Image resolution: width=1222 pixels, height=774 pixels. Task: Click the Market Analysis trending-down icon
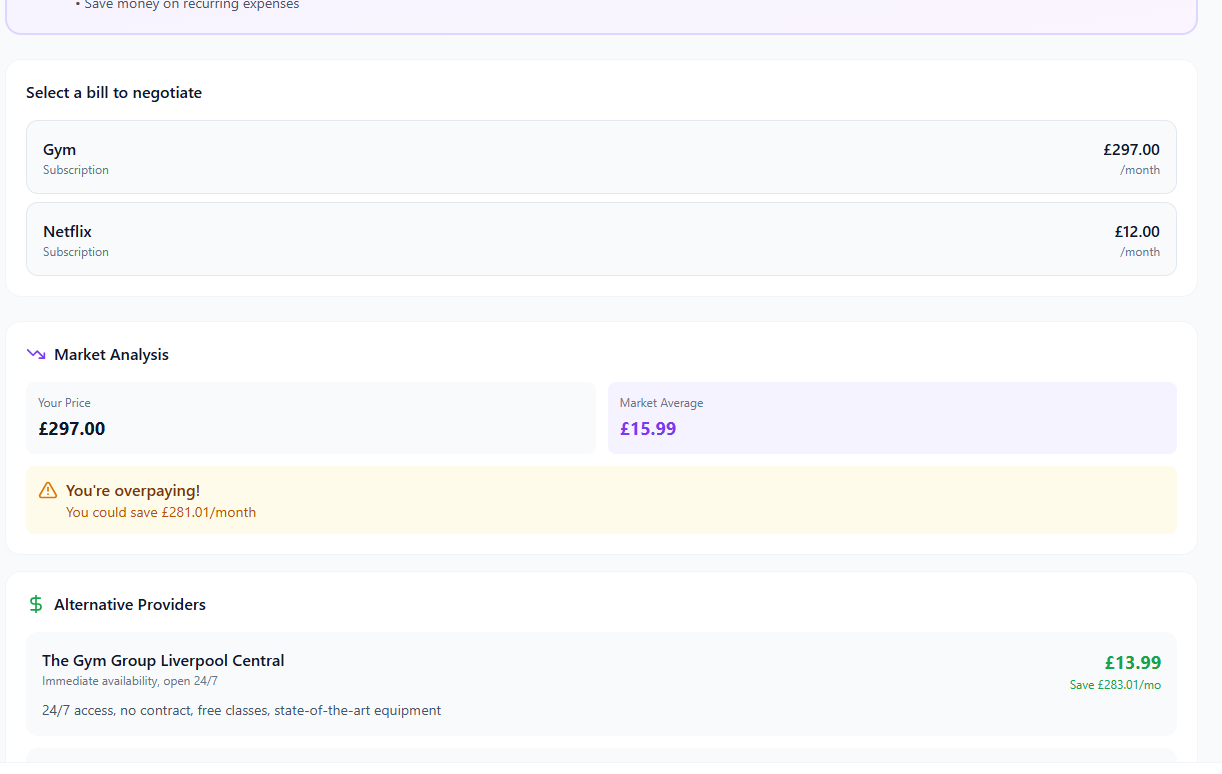(x=36, y=354)
